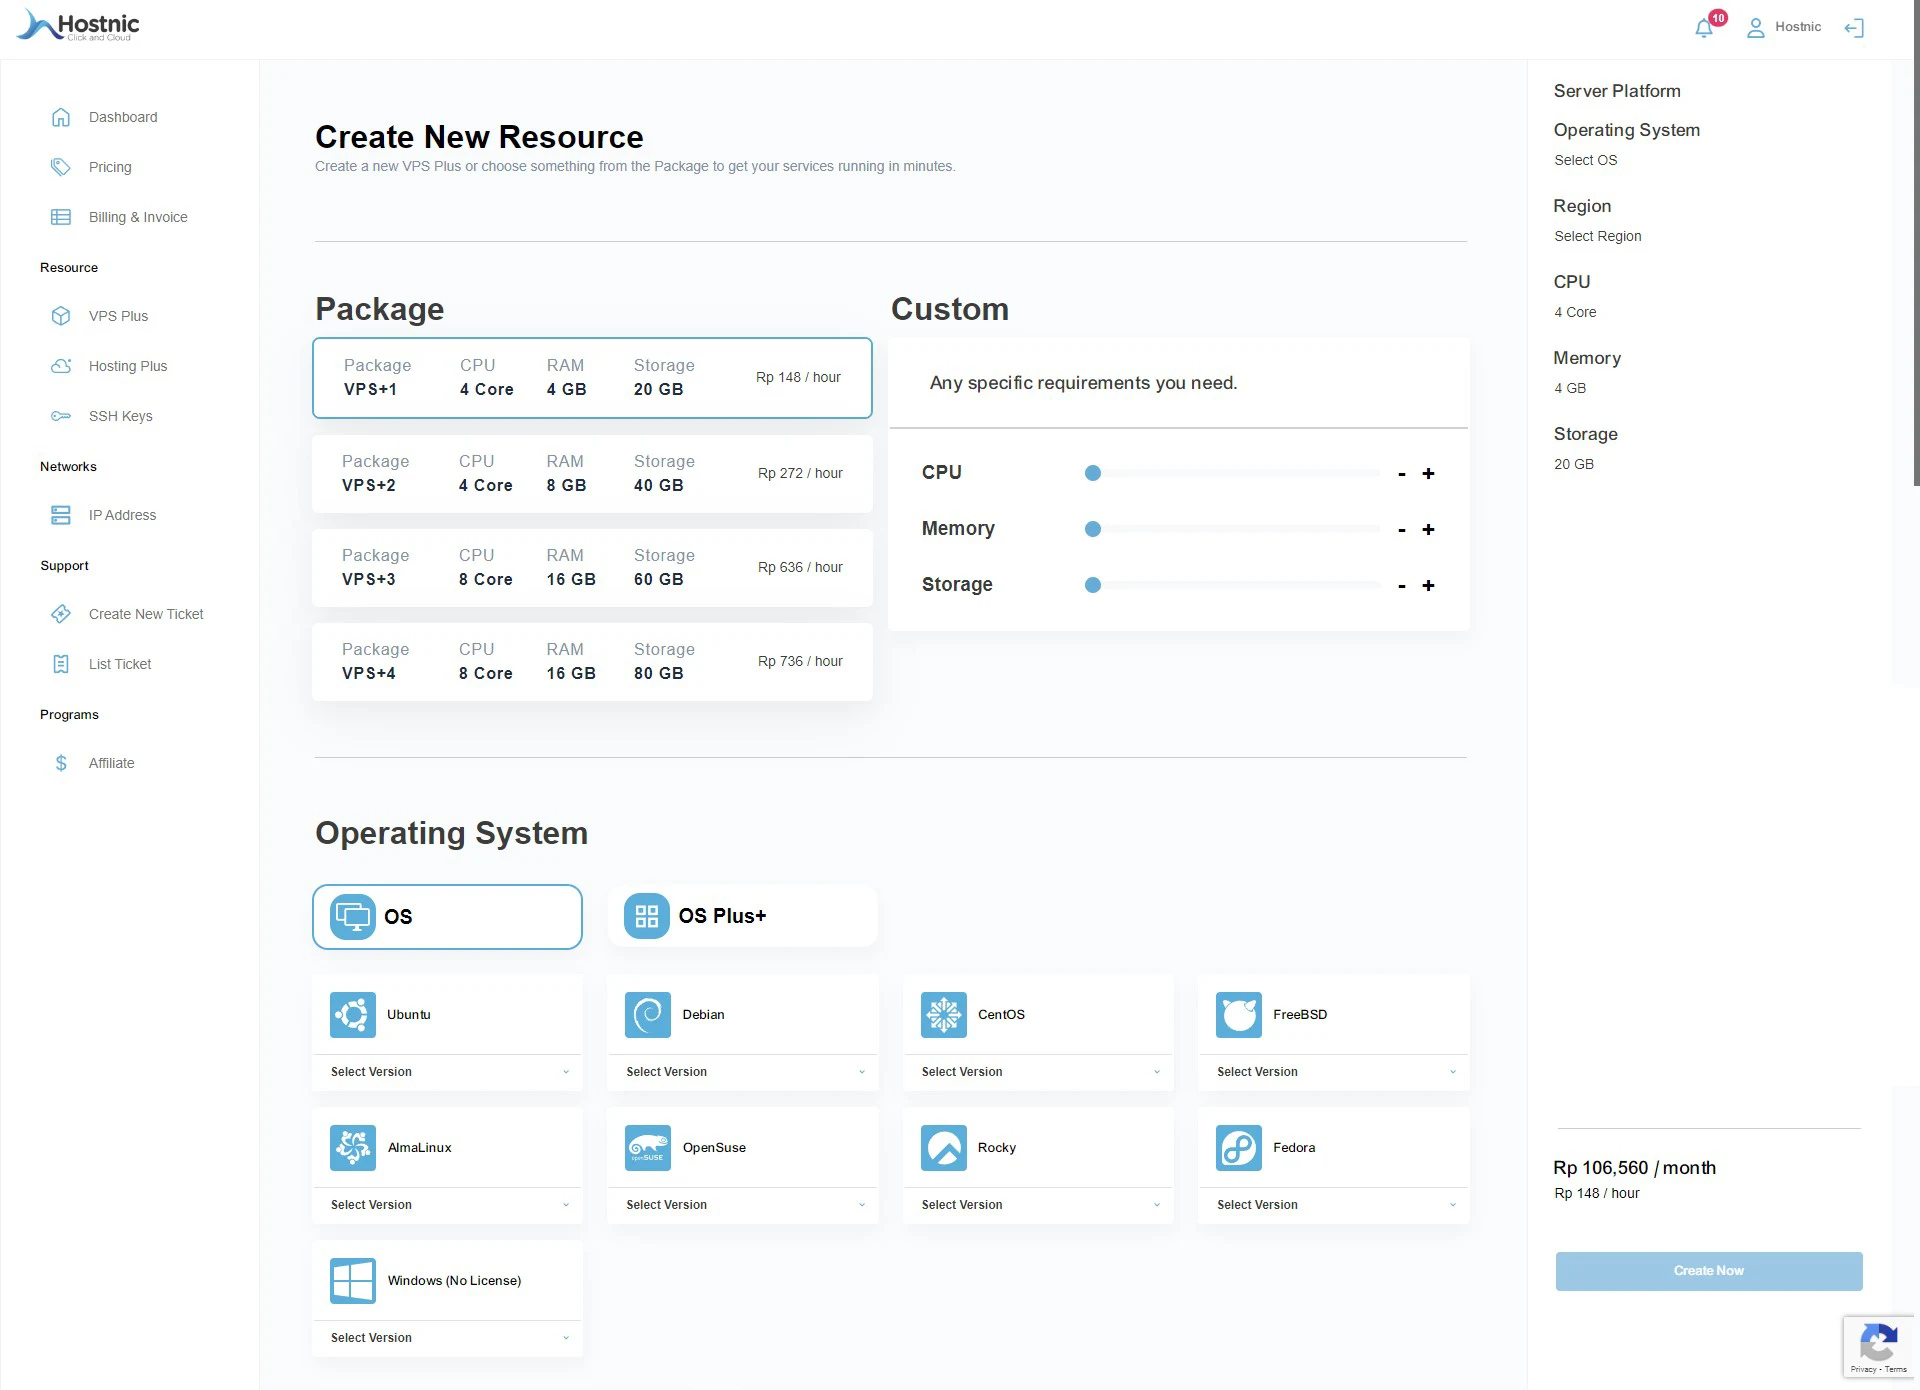The width and height of the screenshot is (1920, 1390).
Task: Click the IP Address server icon
Action: pyautogui.click(x=61, y=515)
